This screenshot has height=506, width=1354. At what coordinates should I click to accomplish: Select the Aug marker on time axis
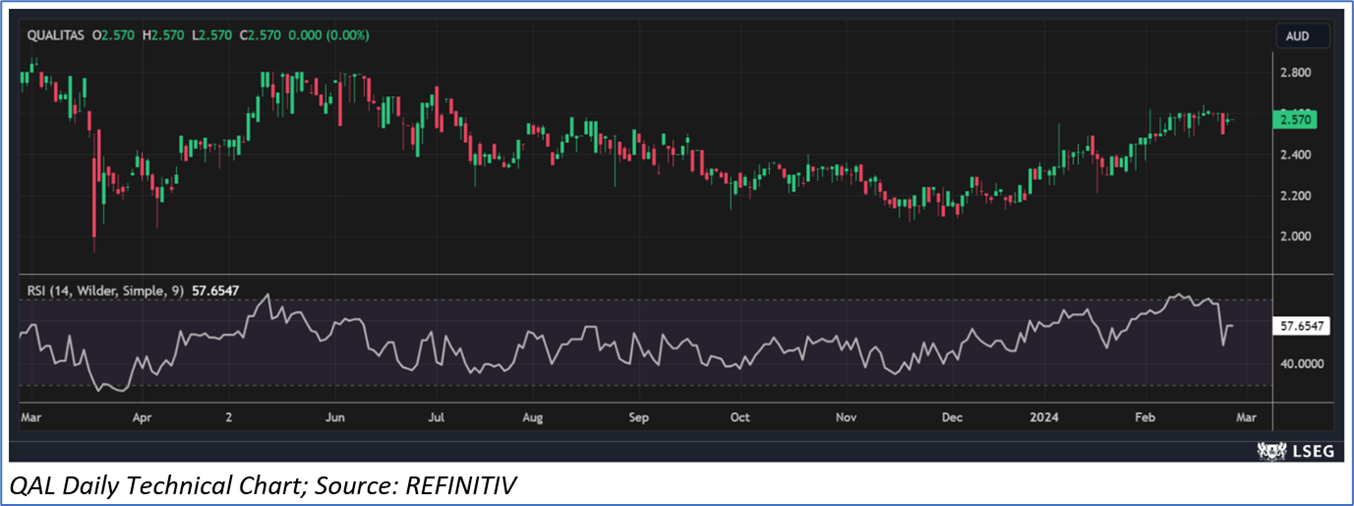(533, 416)
